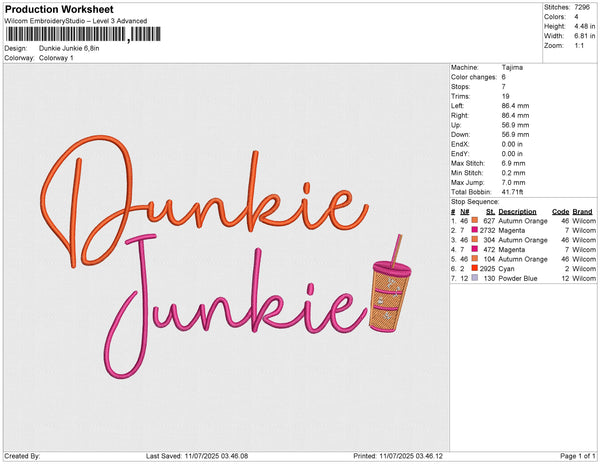Image resolution: width=600 pixels, height=464 pixels.
Task: Click the Autumn Orange swatch for stitch count 627
Action: pos(475,220)
